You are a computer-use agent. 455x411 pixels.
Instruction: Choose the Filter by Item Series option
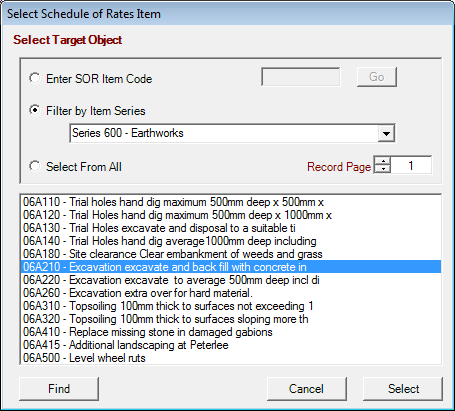click(x=35, y=111)
